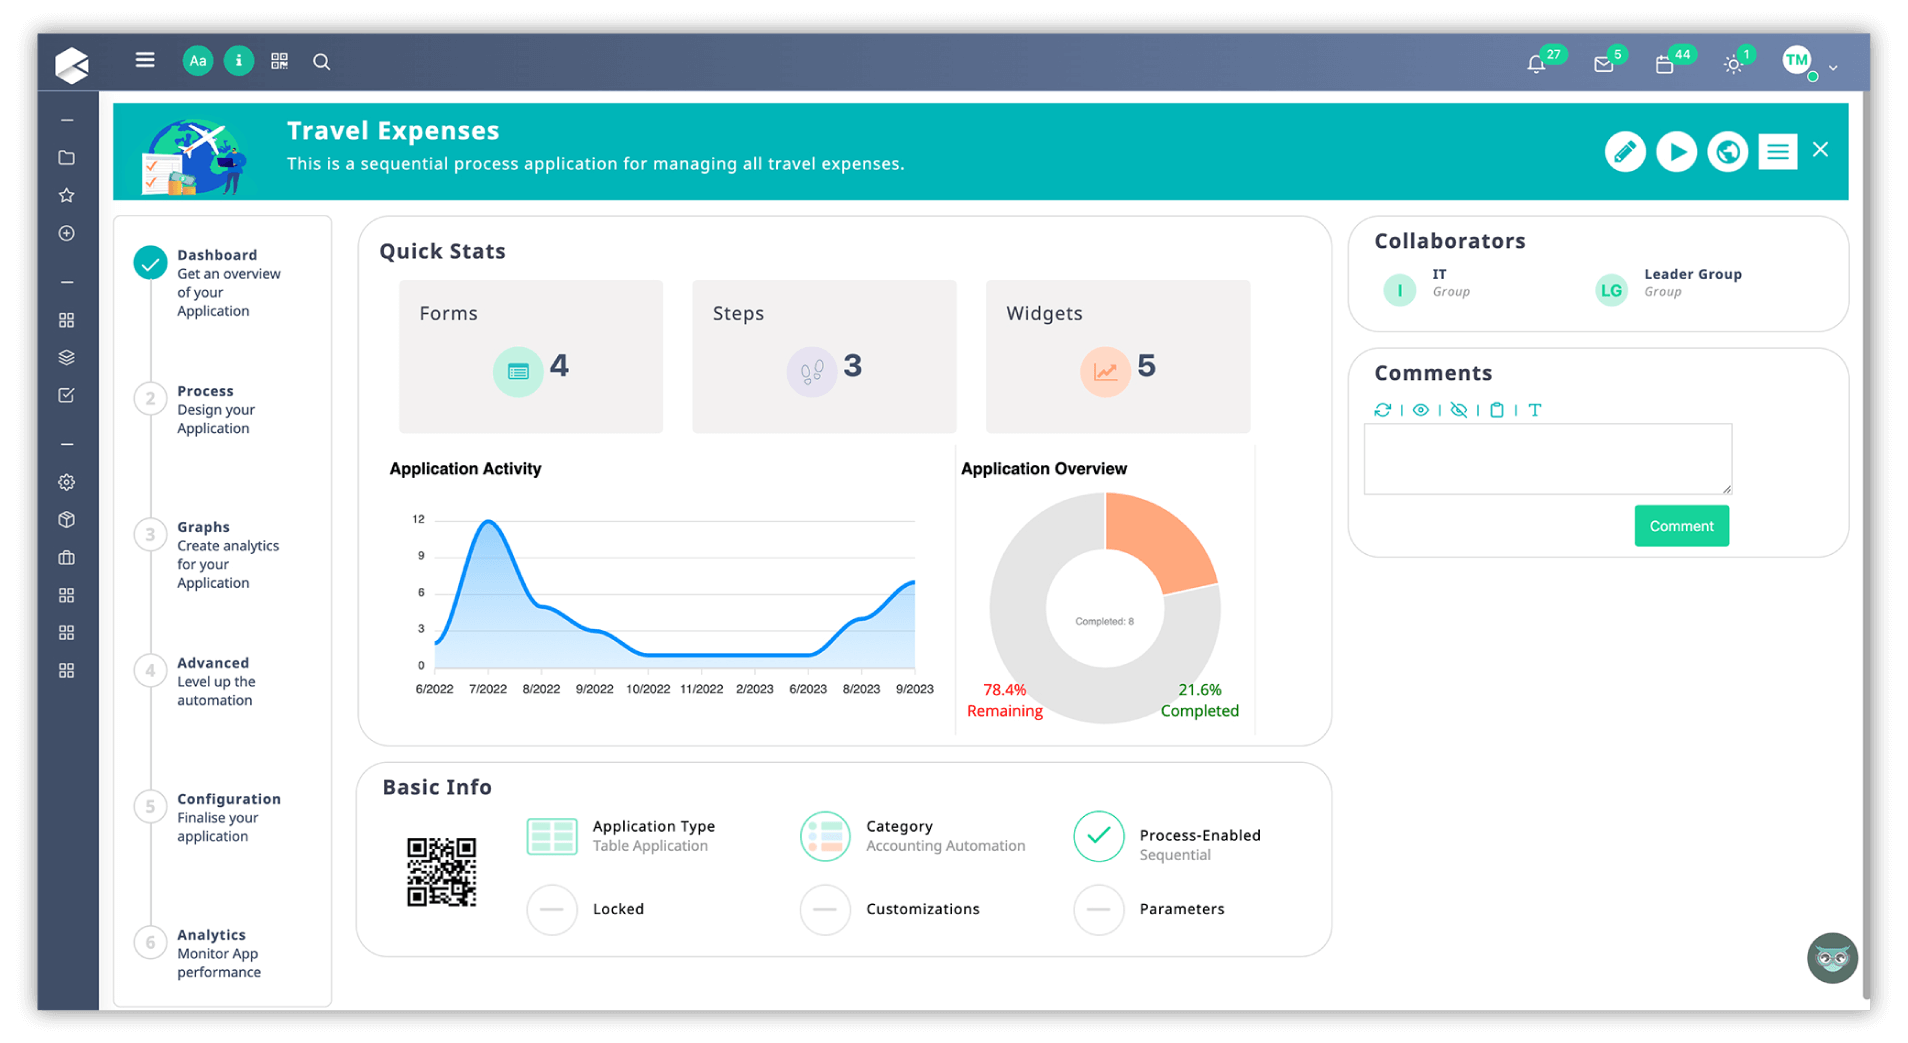Viewport: 1908px width, 1043px height.
Task: Click the add plus circle in sidebar
Action: click(x=67, y=233)
